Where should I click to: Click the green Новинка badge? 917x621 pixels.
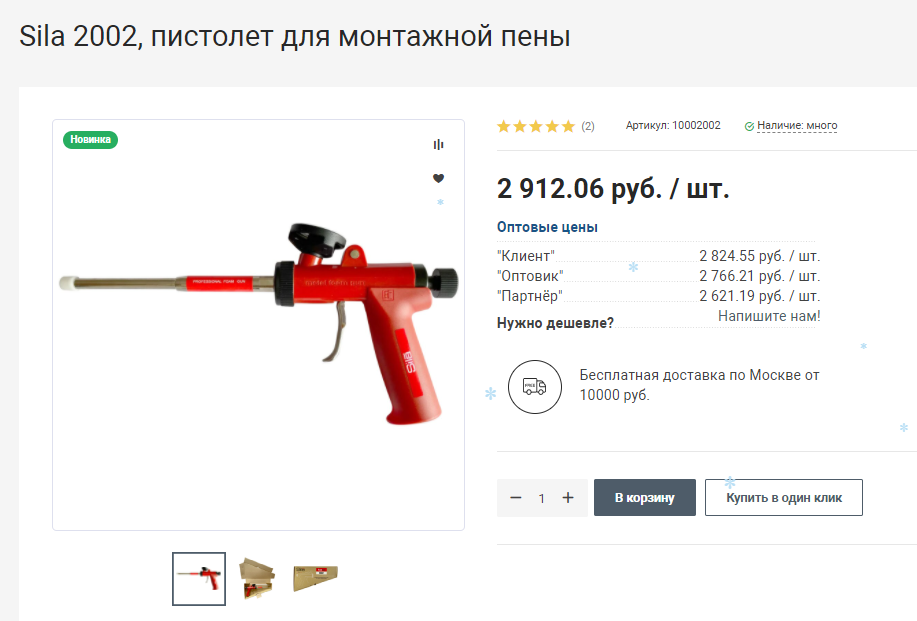point(91,140)
